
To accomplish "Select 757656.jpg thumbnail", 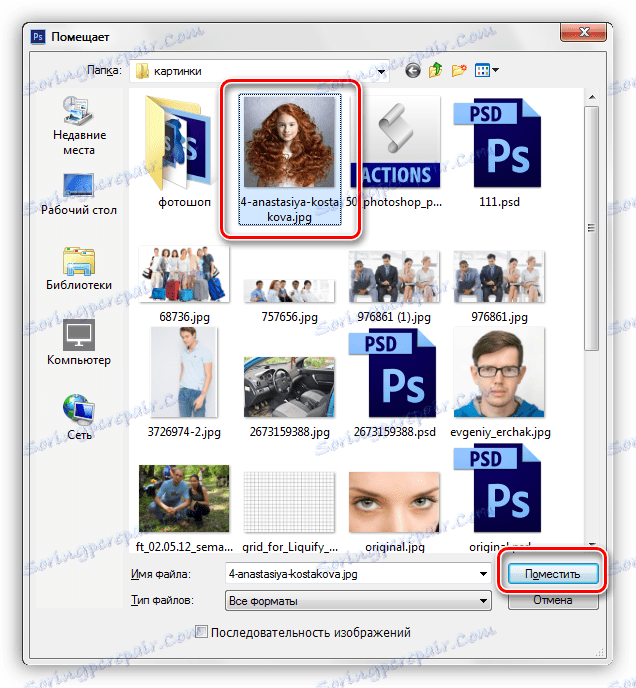I will (289, 291).
